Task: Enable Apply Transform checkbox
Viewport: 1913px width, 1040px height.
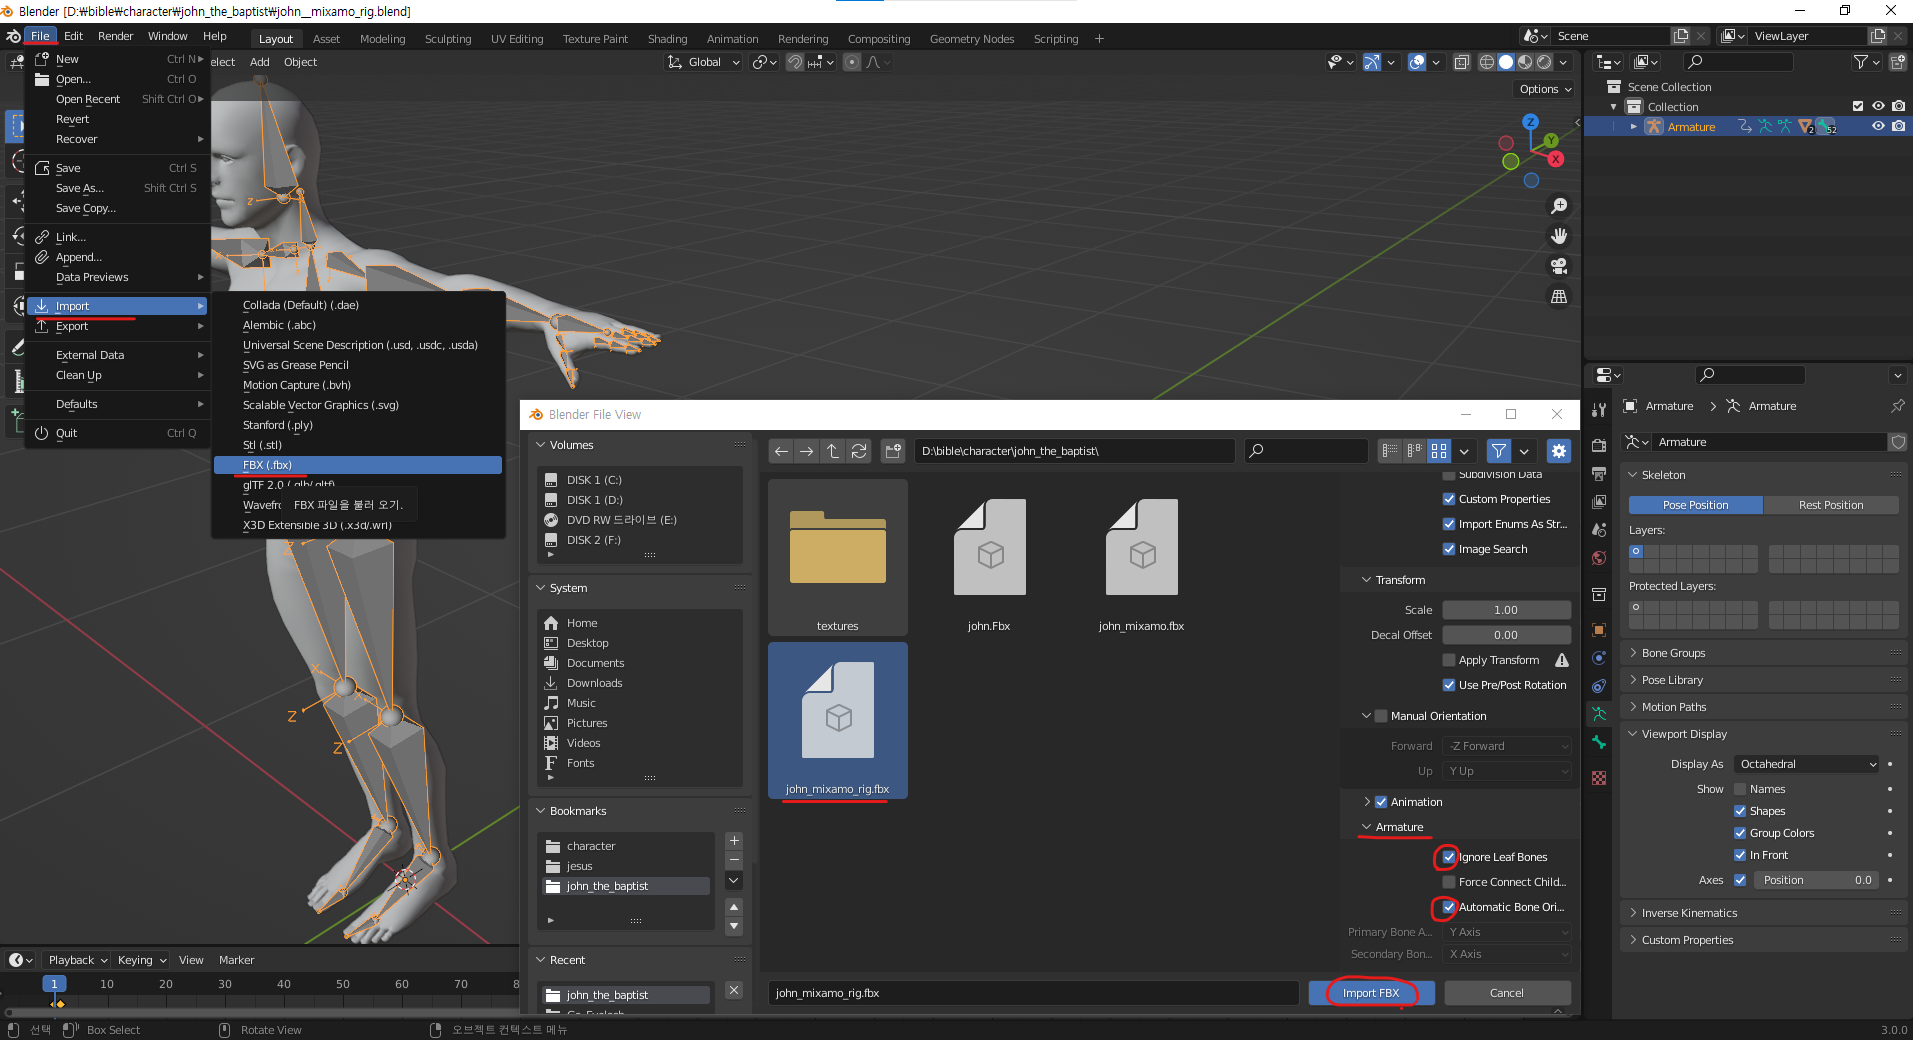Action: 1449,660
